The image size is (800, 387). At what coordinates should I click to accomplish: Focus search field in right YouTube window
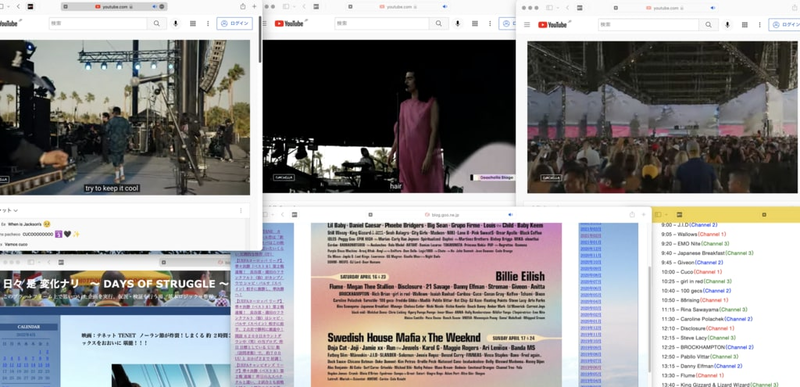pos(648,24)
